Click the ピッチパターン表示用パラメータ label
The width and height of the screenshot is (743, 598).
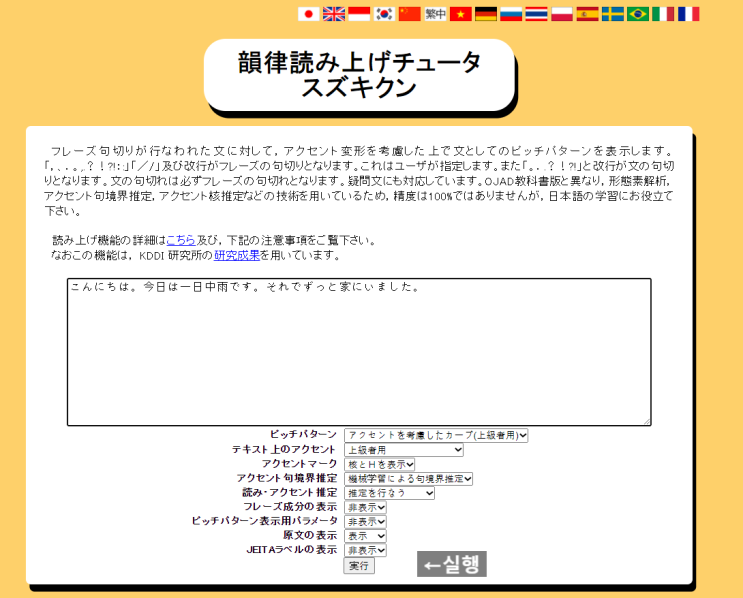(x=264, y=521)
